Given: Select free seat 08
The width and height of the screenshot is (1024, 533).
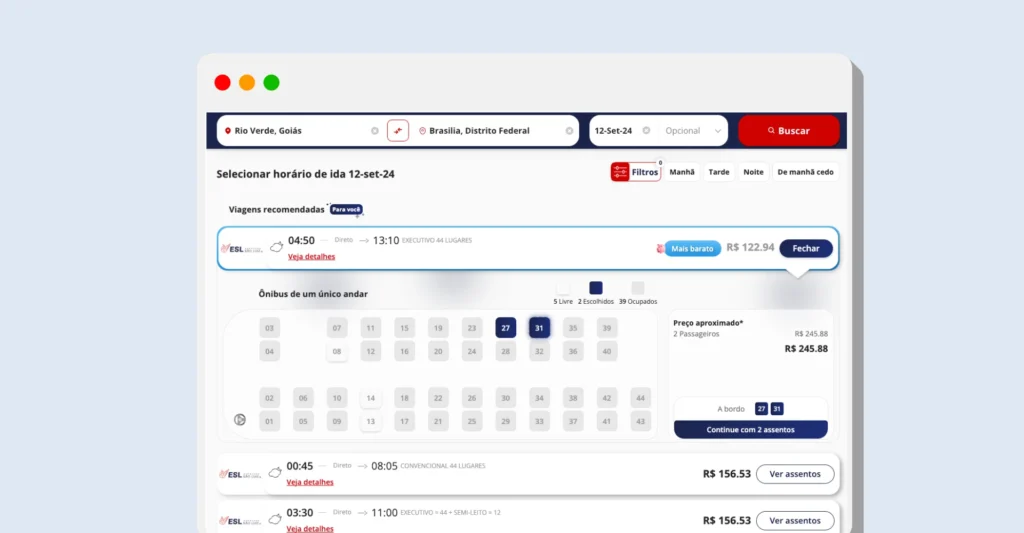Looking at the screenshot, I should tap(337, 351).
